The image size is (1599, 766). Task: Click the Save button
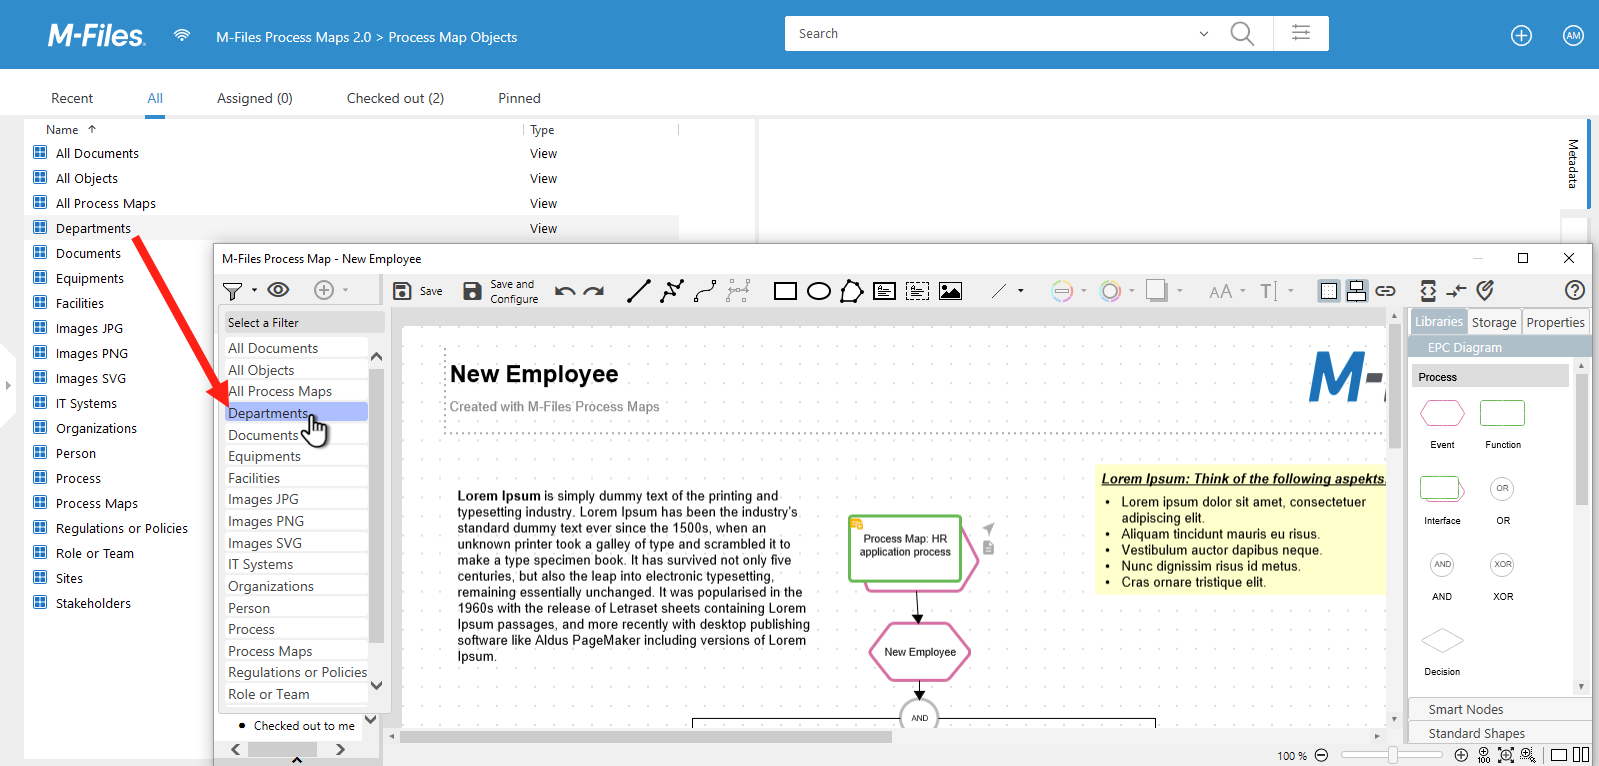pos(418,291)
